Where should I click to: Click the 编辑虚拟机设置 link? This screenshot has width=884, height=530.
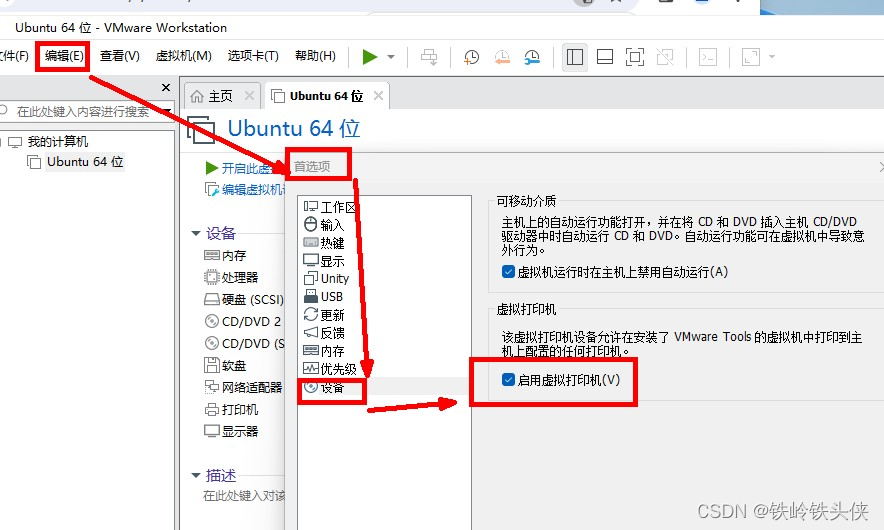(245, 189)
